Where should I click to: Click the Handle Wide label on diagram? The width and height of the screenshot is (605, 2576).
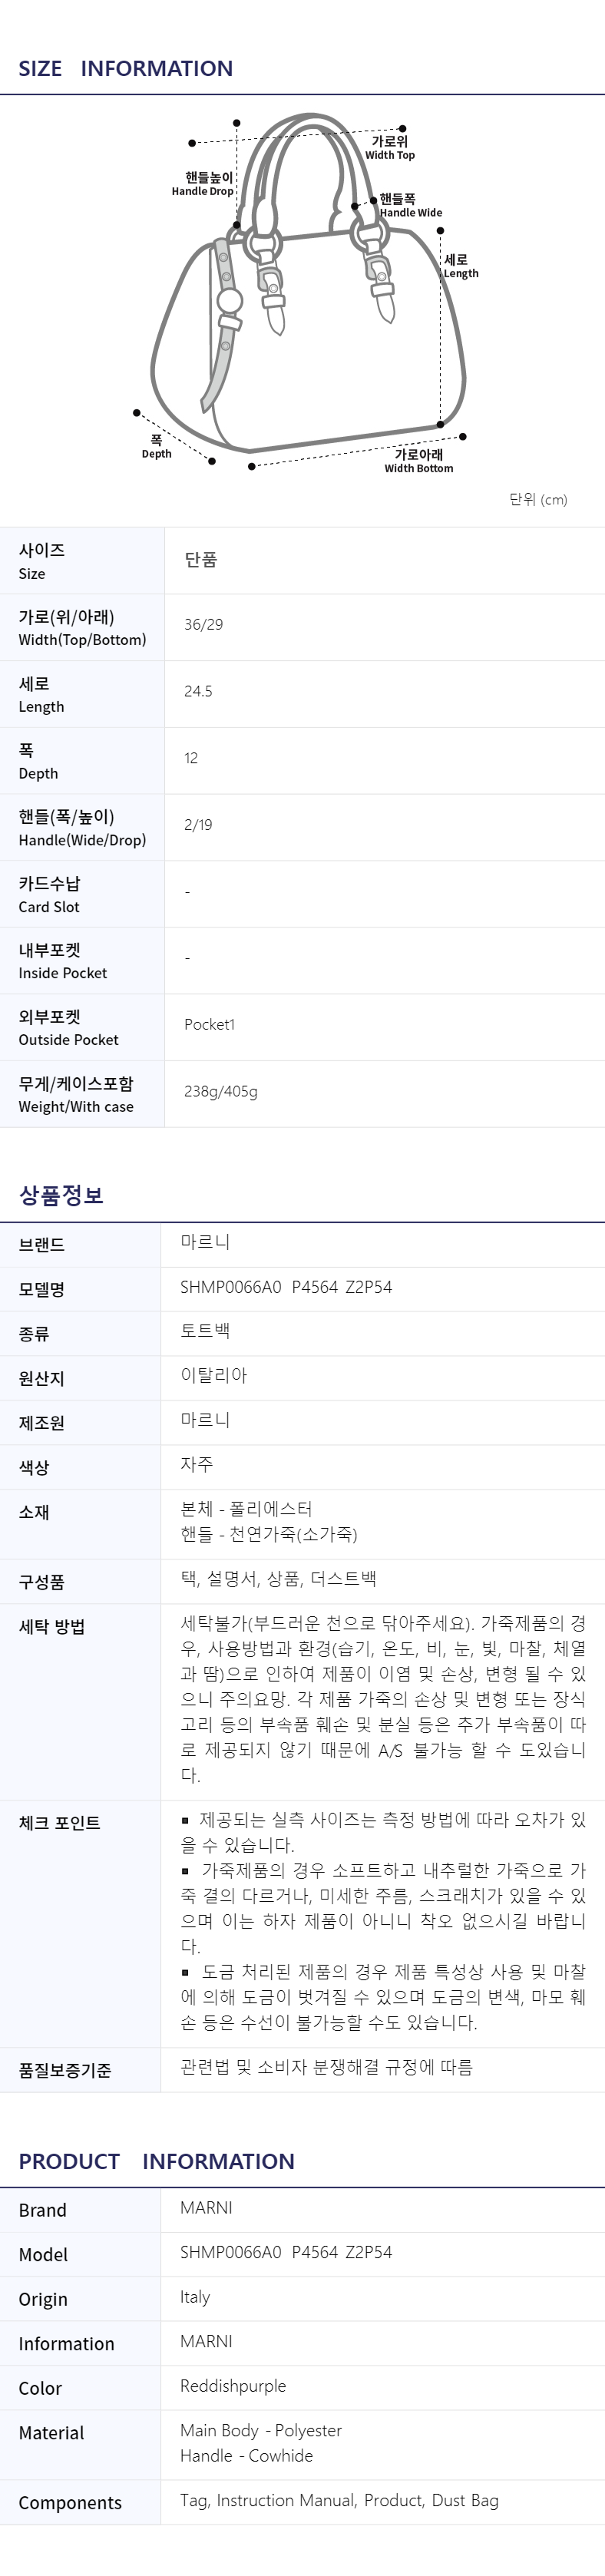[x=410, y=206]
